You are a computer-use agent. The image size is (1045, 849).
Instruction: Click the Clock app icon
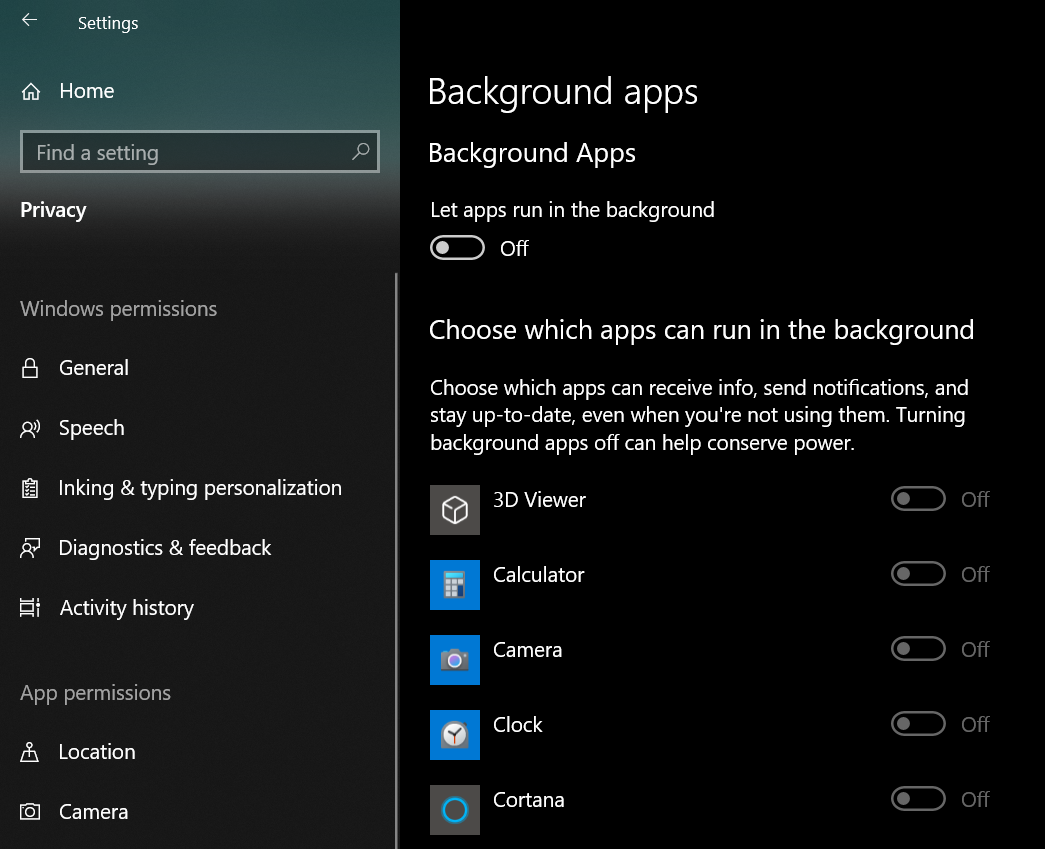point(455,735)
